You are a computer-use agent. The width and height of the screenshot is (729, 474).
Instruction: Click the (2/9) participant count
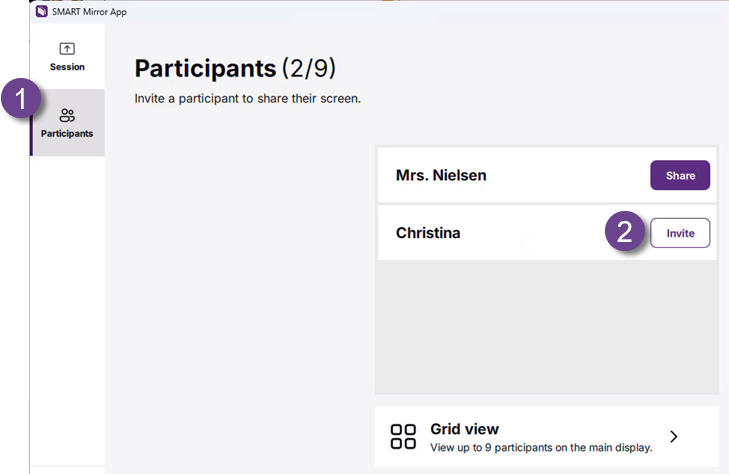tap(309, 68)
